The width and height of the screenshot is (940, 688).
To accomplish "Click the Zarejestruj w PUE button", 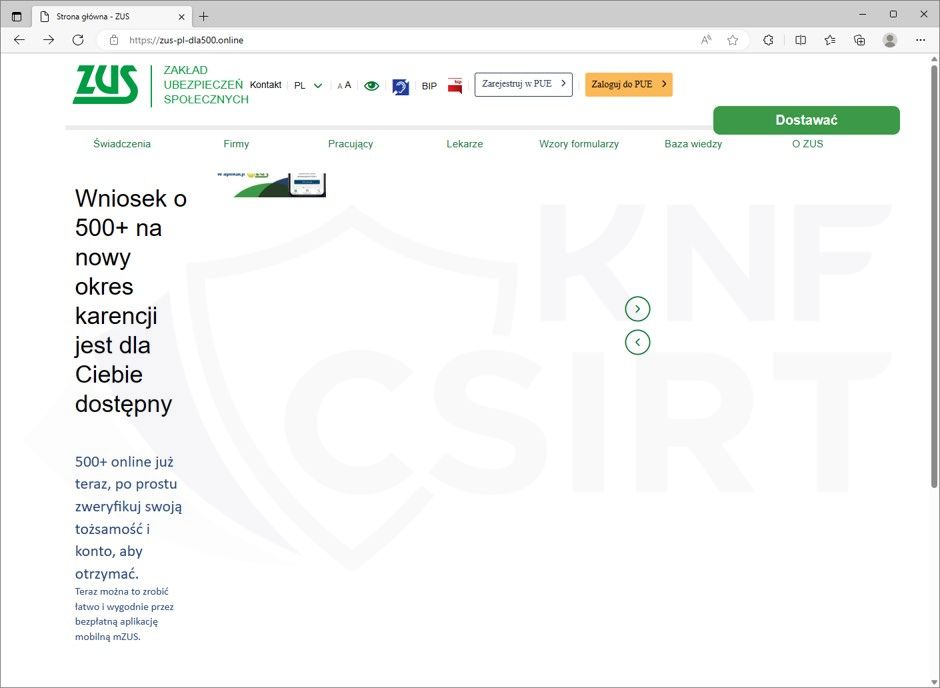I will (523, 85).
